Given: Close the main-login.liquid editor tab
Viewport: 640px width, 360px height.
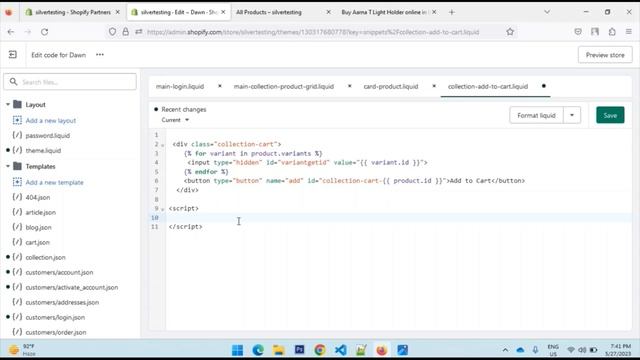Looking at the screenshot, I should click(220, 86).
